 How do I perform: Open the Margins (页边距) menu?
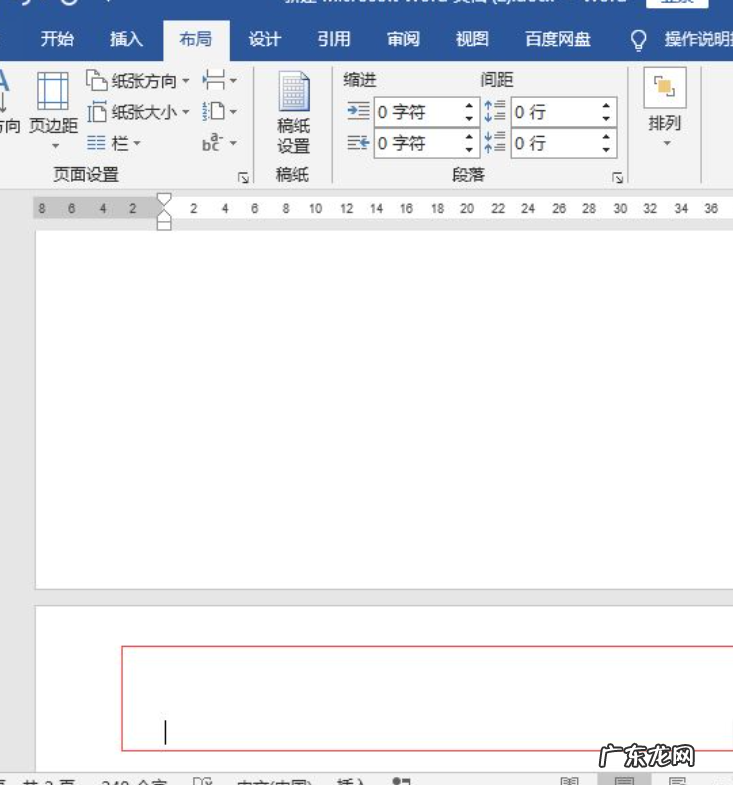click(52, 108)
